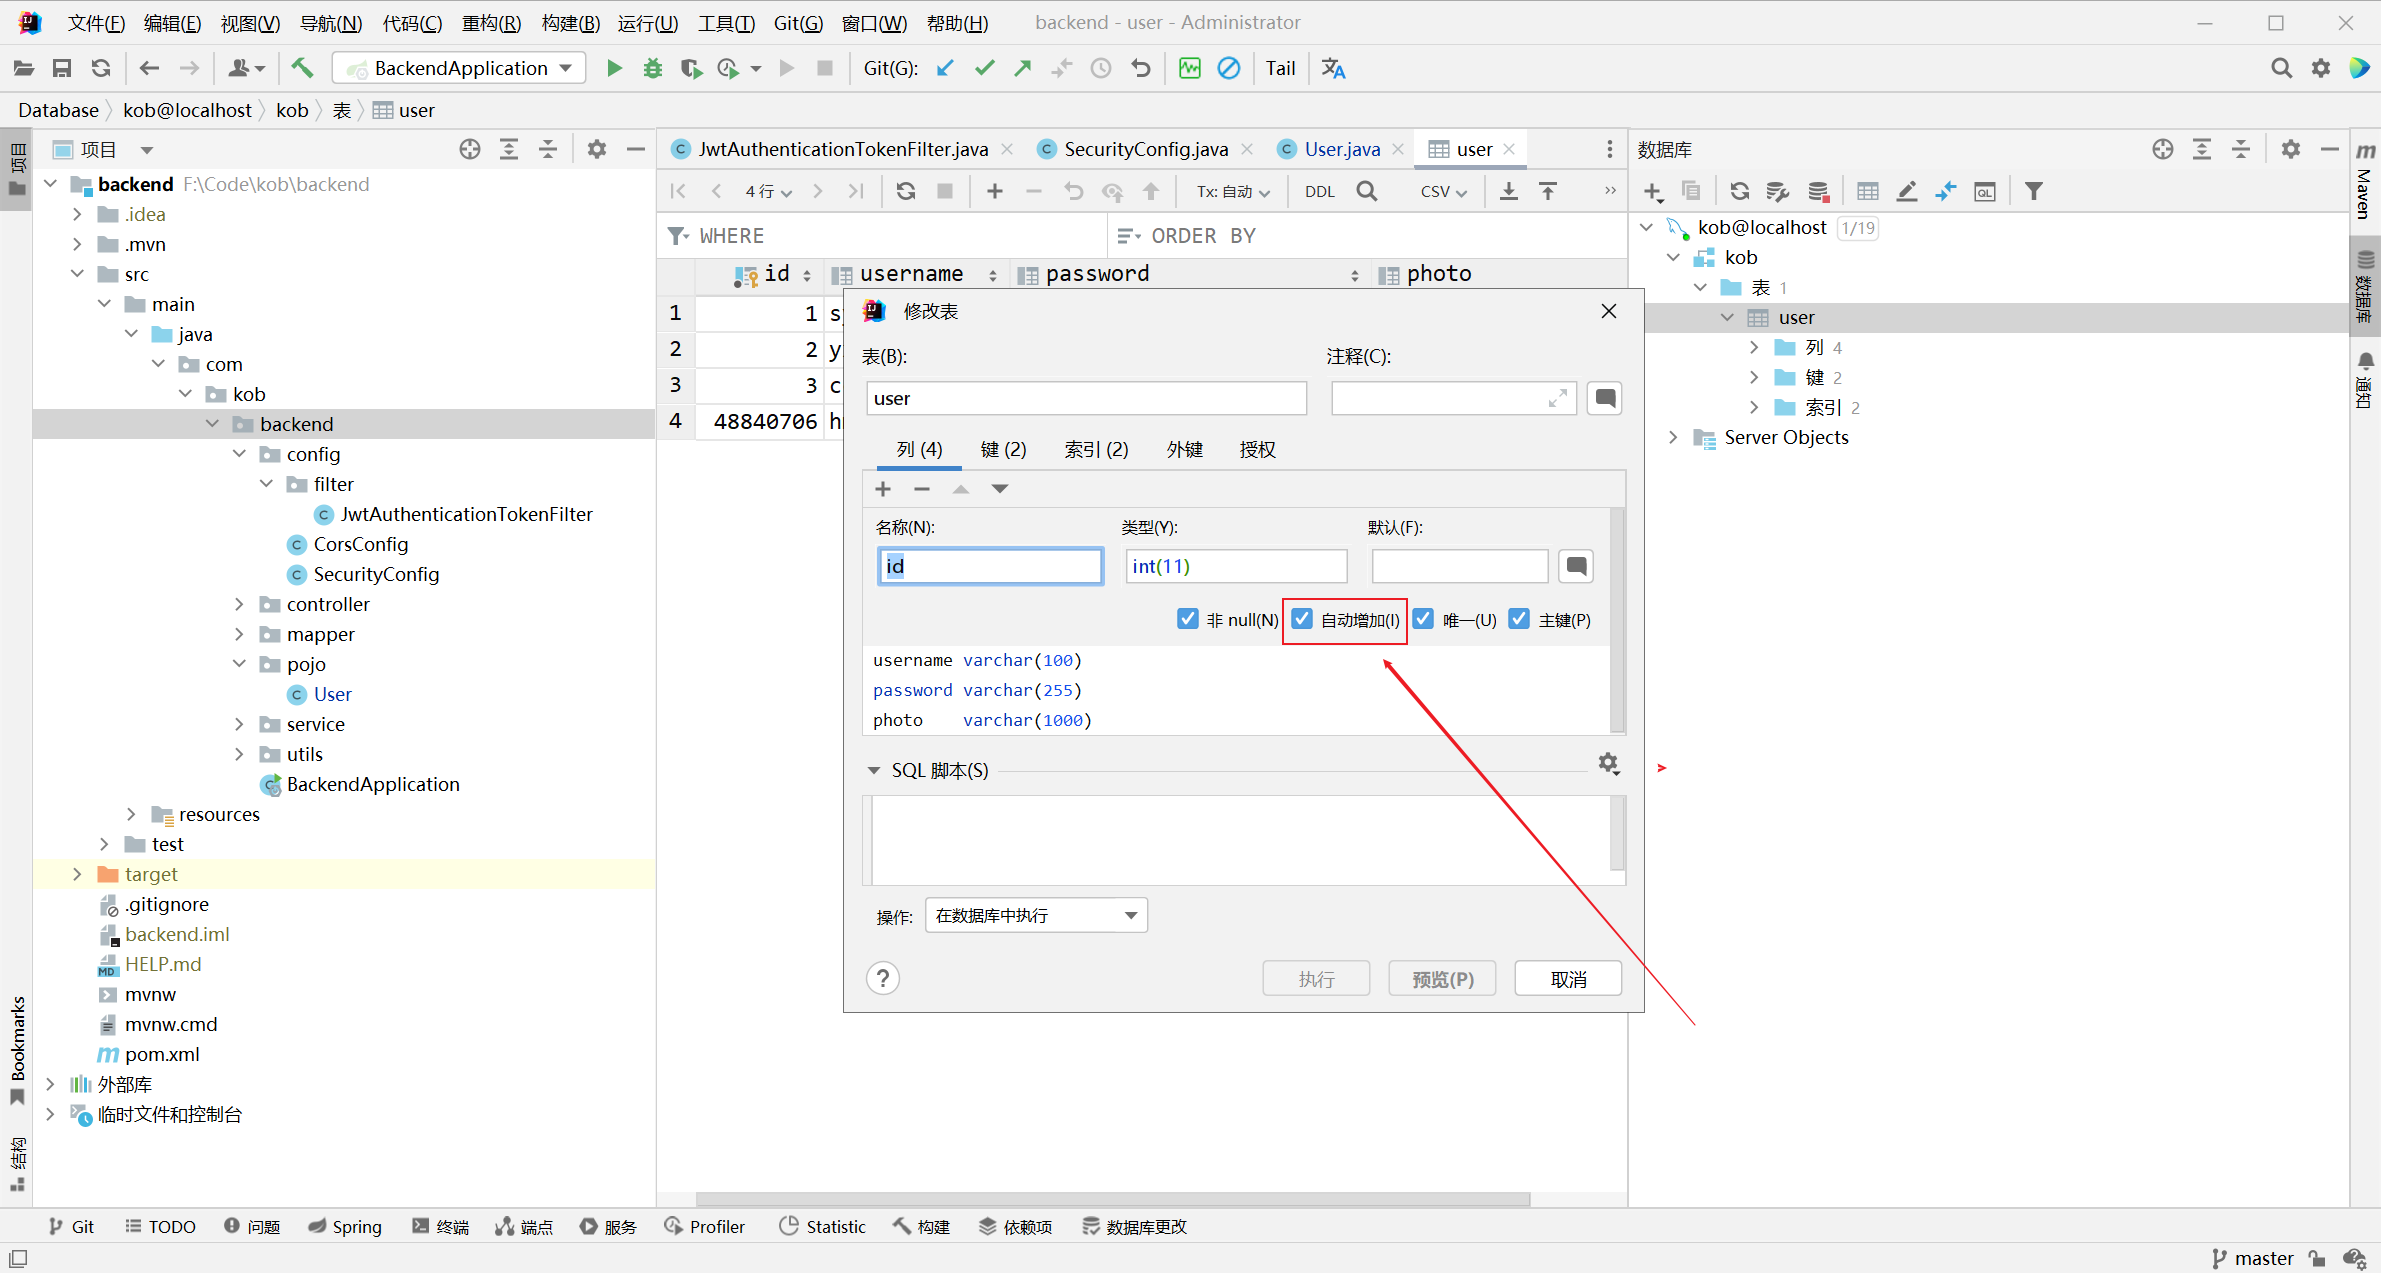Click the Build hammer icon
Screen dimensions: 2381x1273
302,68
